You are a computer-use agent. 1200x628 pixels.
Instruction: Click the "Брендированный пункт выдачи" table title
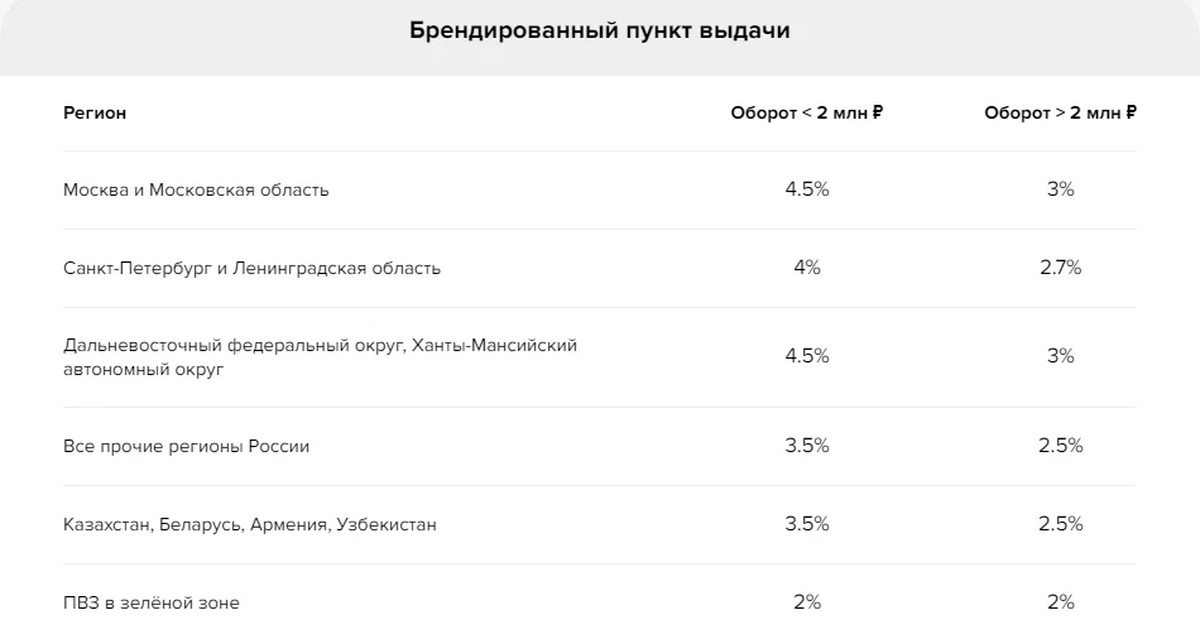tap(599, 31)
